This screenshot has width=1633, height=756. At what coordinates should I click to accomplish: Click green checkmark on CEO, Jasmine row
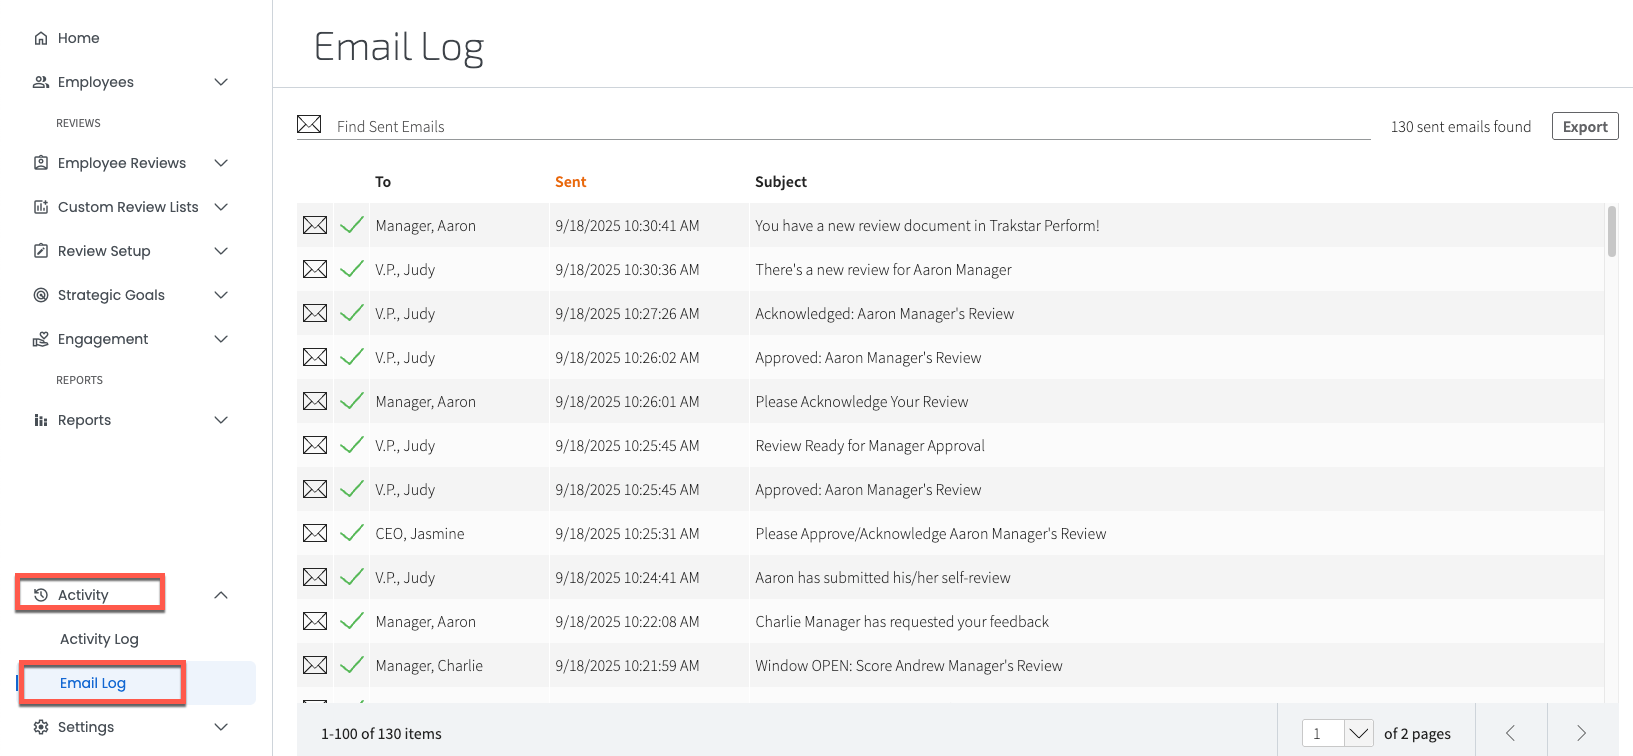click(352, 533)
